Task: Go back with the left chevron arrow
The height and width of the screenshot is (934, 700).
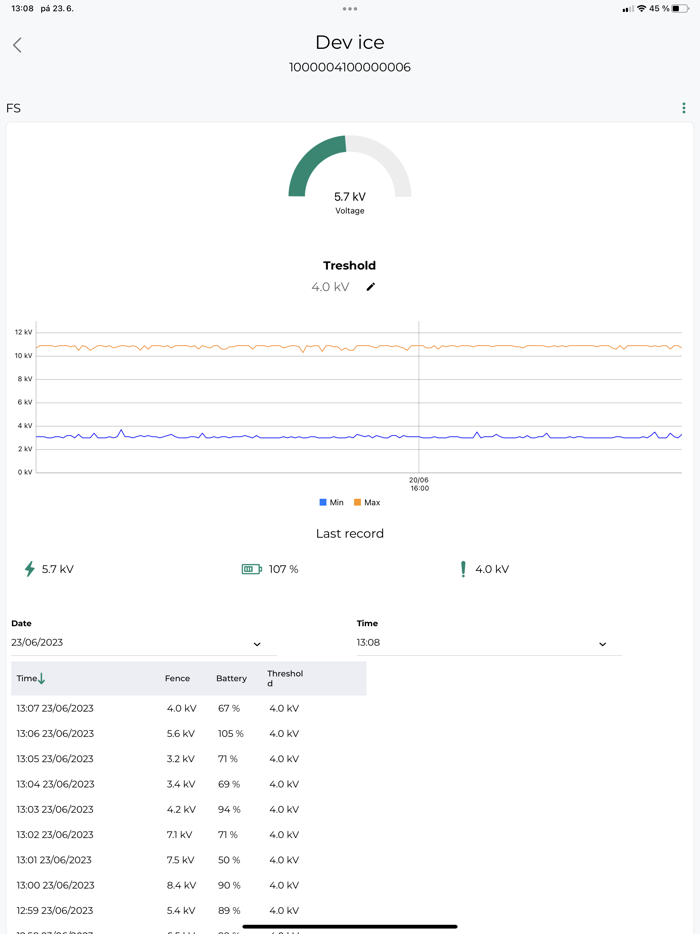Action: (17, 45)
